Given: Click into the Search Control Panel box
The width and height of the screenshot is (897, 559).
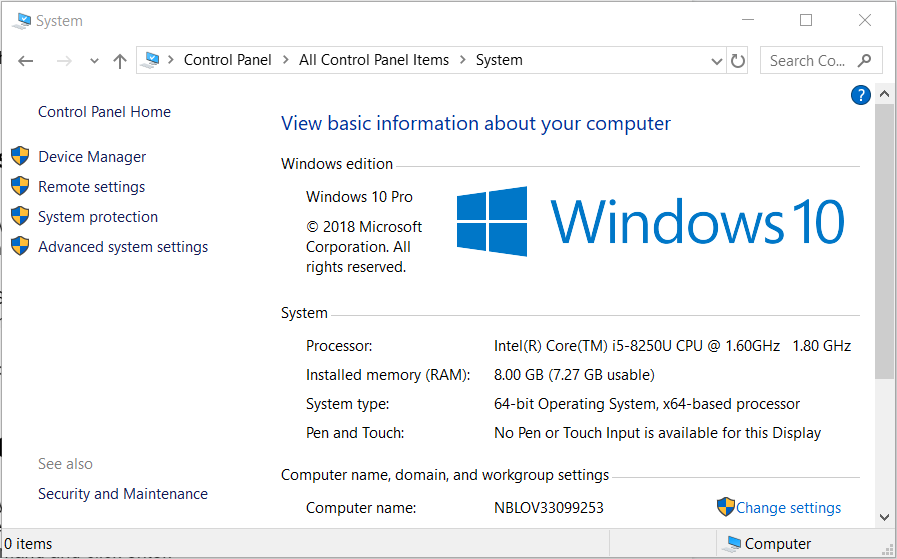Looking at the screenshot, I should pyautogui.click(x=808, y=60).
